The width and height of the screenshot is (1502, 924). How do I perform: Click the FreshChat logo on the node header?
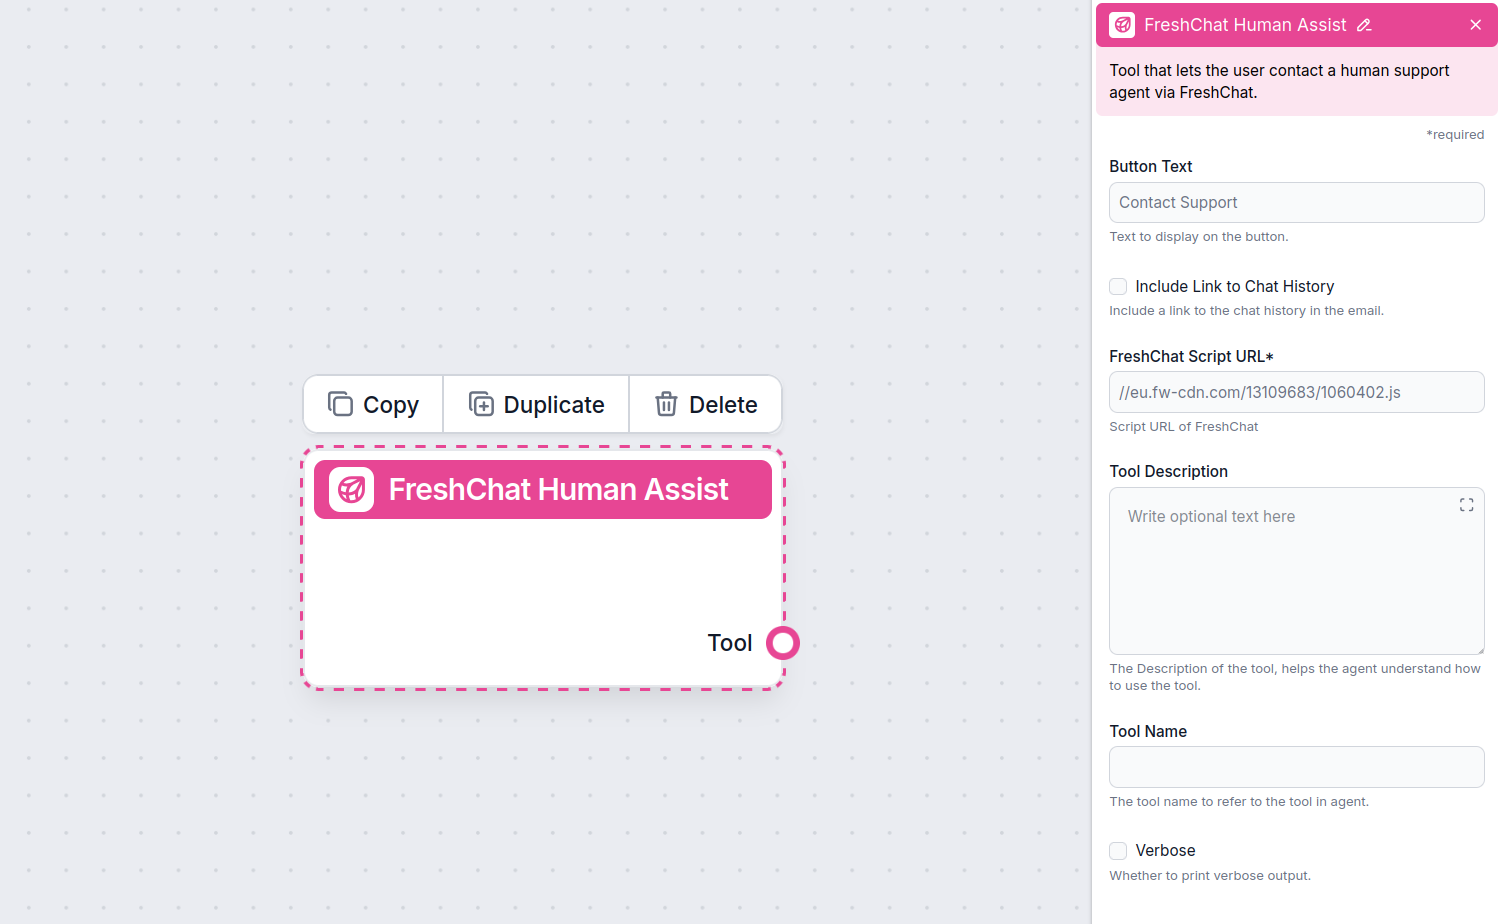350,489
